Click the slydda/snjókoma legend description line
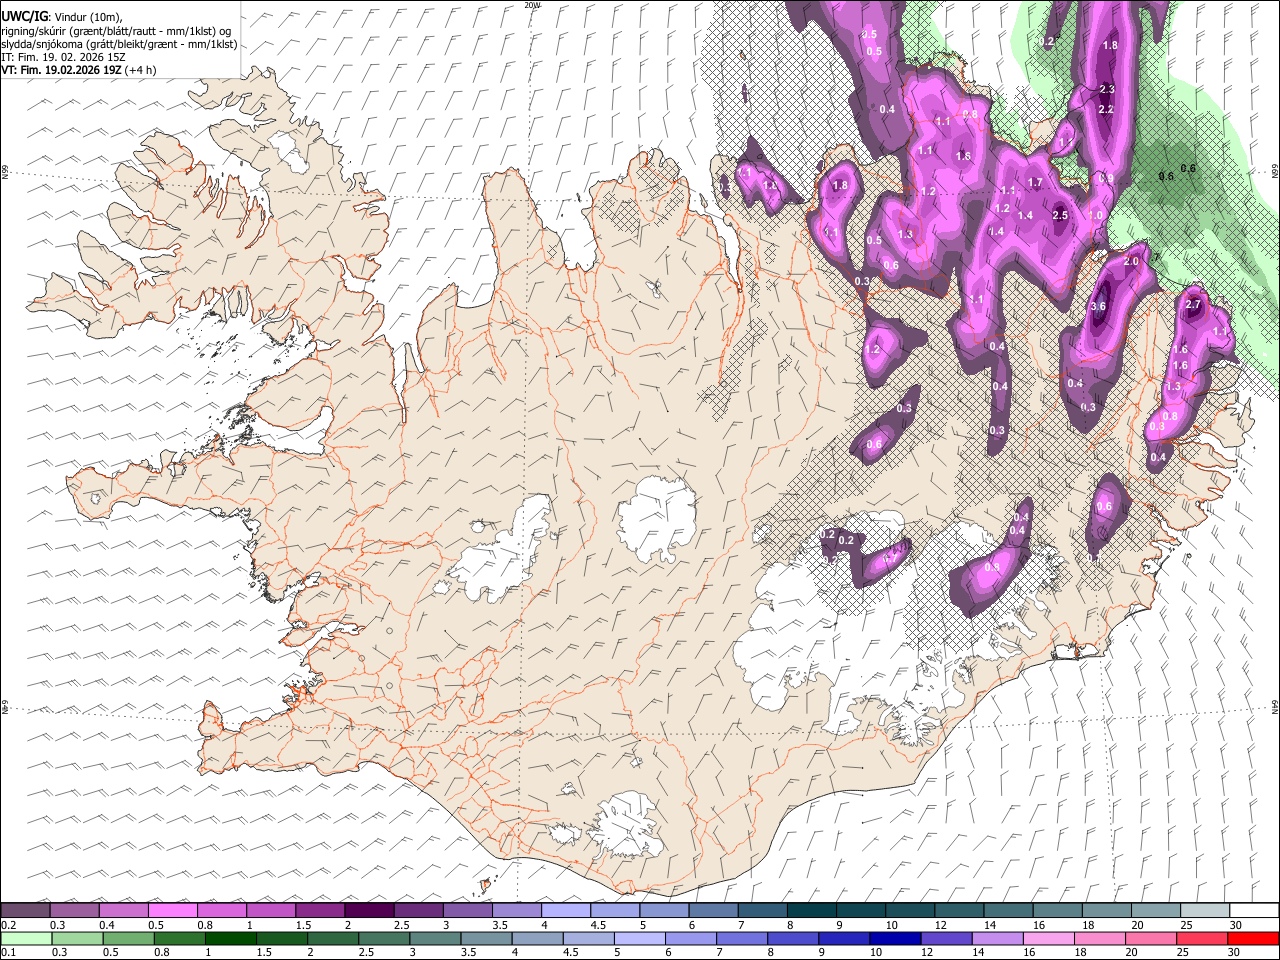Screen dimensions: 1280x960 pyautogui.click(x=119, y=44)
